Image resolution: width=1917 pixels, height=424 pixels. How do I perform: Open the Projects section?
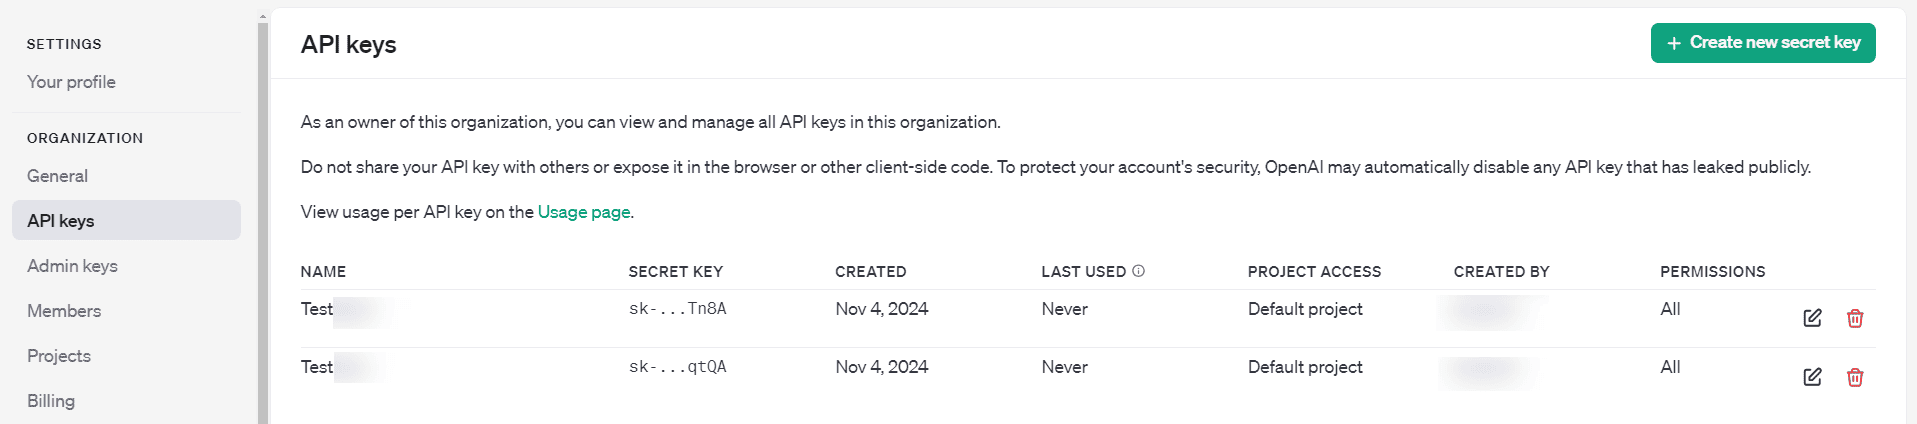click(x=59, y=356)
